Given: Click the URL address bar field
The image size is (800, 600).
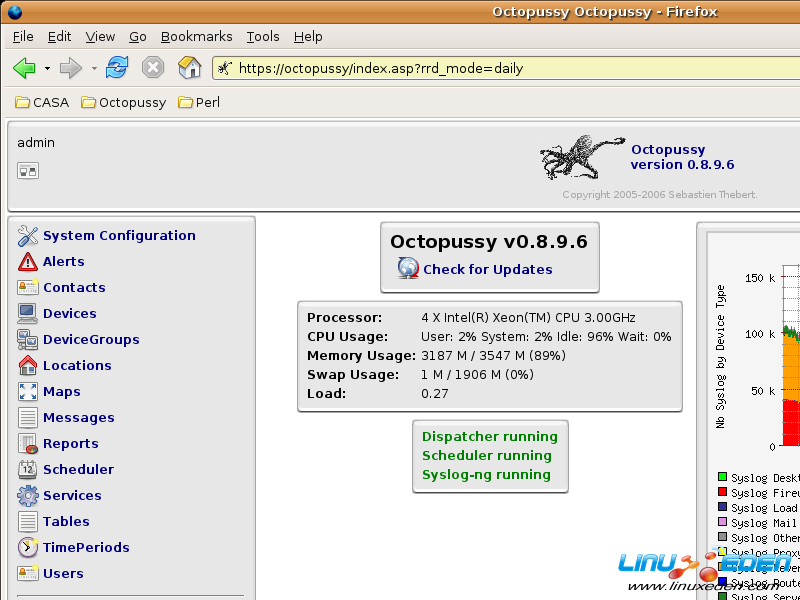Looking at the screenshot, I should pos(500,69).
